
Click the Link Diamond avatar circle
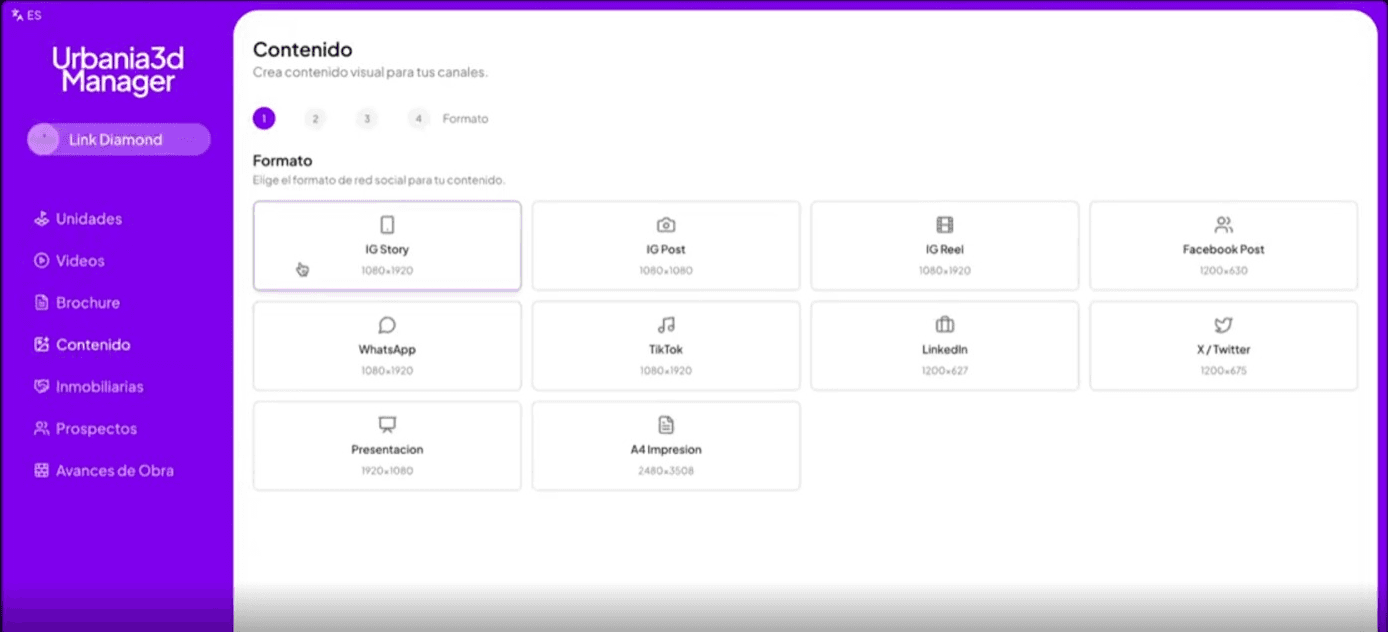pyautogui.click(x=43, y=140)
